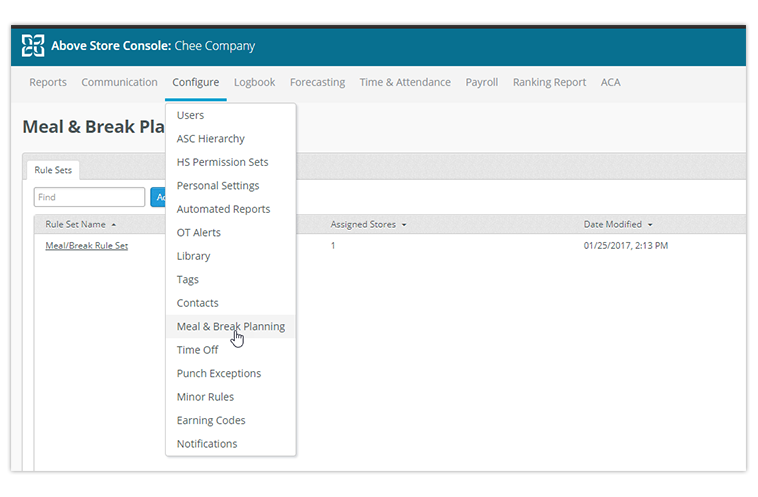Select Meal & Break Planning menu entry
Viewport: 758px width, 497px height.
pyautogui.click(x=230, y=326)
